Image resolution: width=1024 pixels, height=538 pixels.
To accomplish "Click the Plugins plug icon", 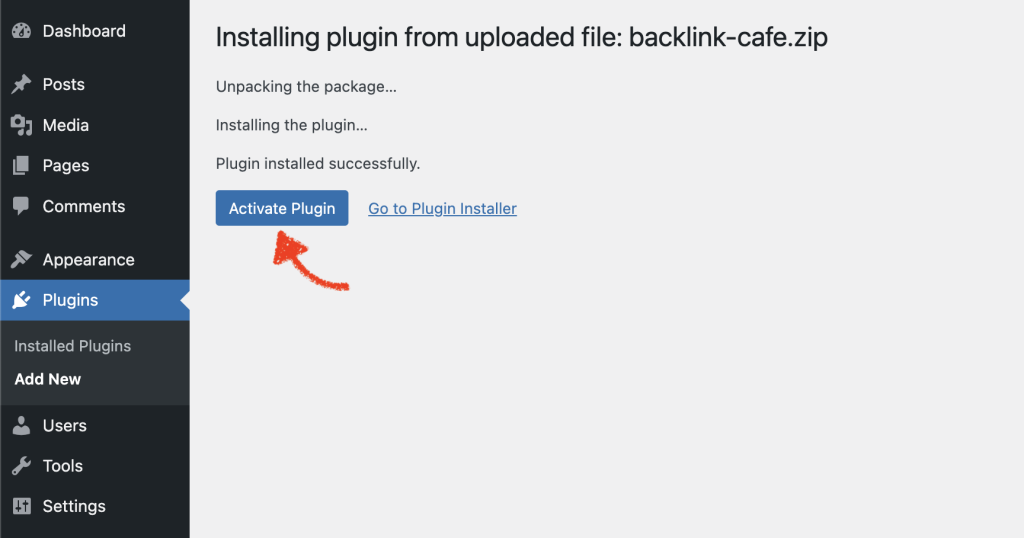I will tap(21, 300).
